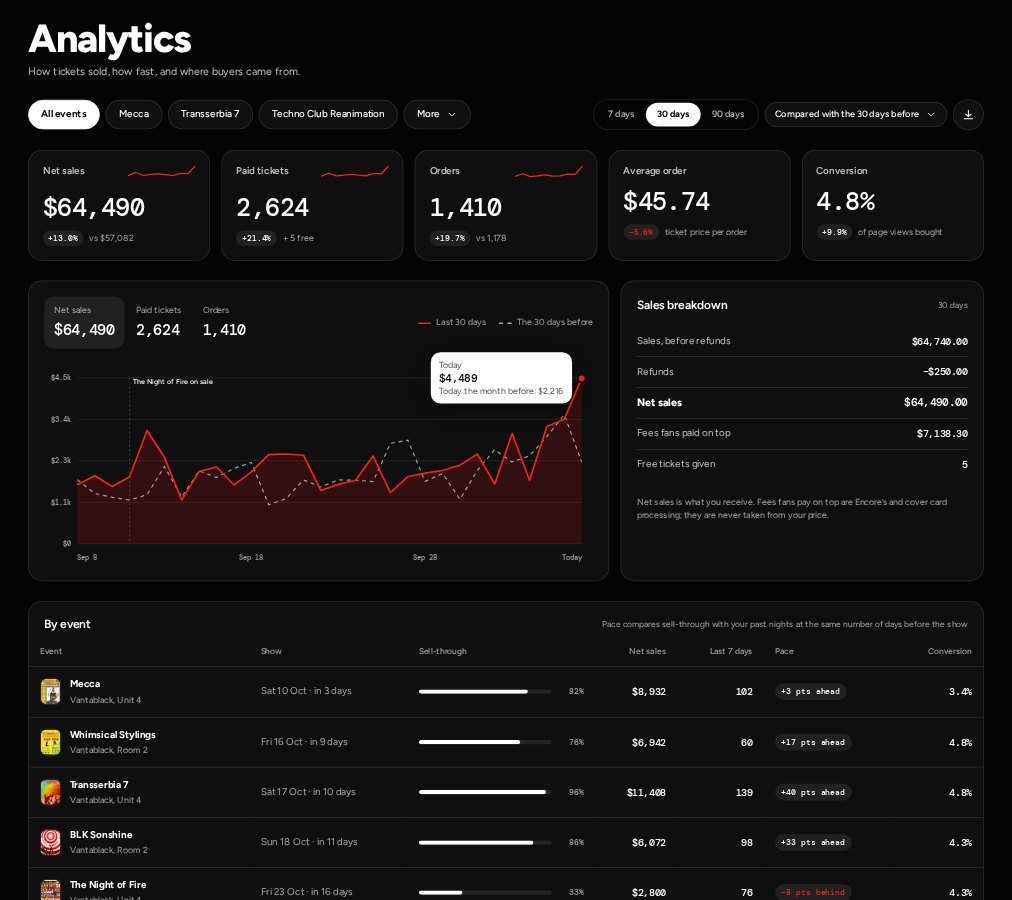
Task: Open the Mecca event thumbnail
Action: point(50,691)
